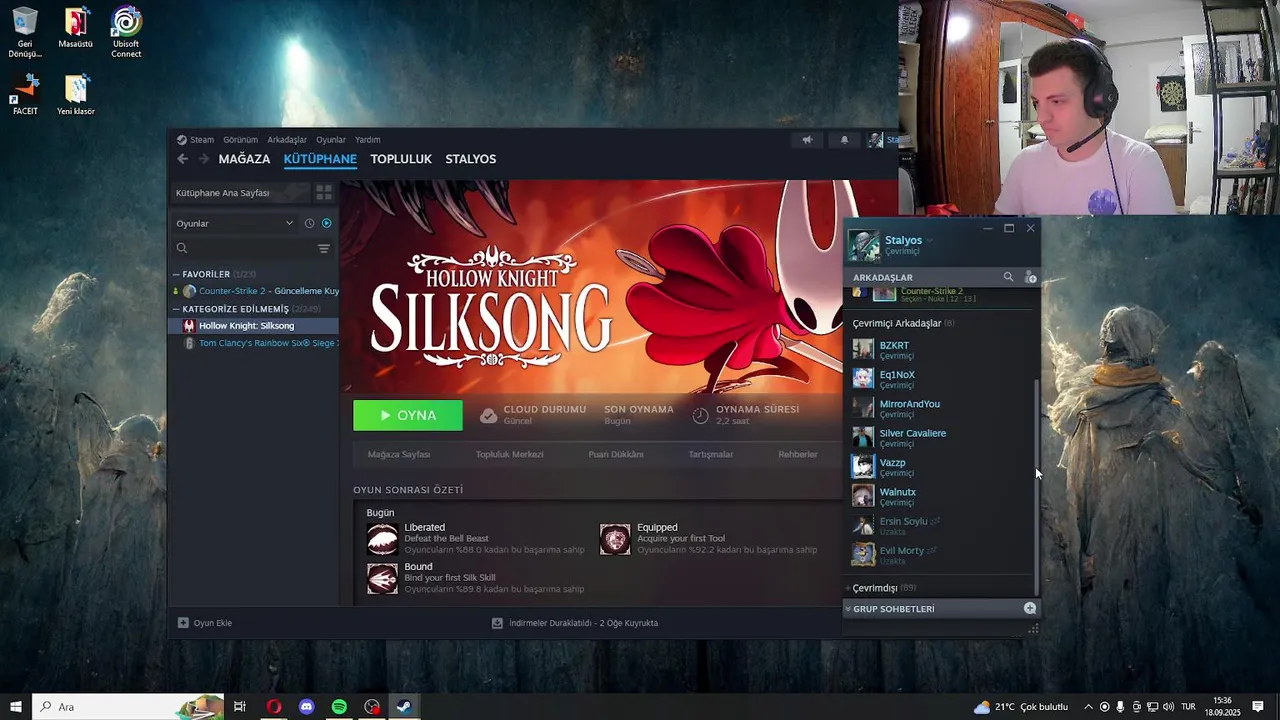Click the Steam back navigation arrow
The image size is (1280, 720).
tap(182, 159)
